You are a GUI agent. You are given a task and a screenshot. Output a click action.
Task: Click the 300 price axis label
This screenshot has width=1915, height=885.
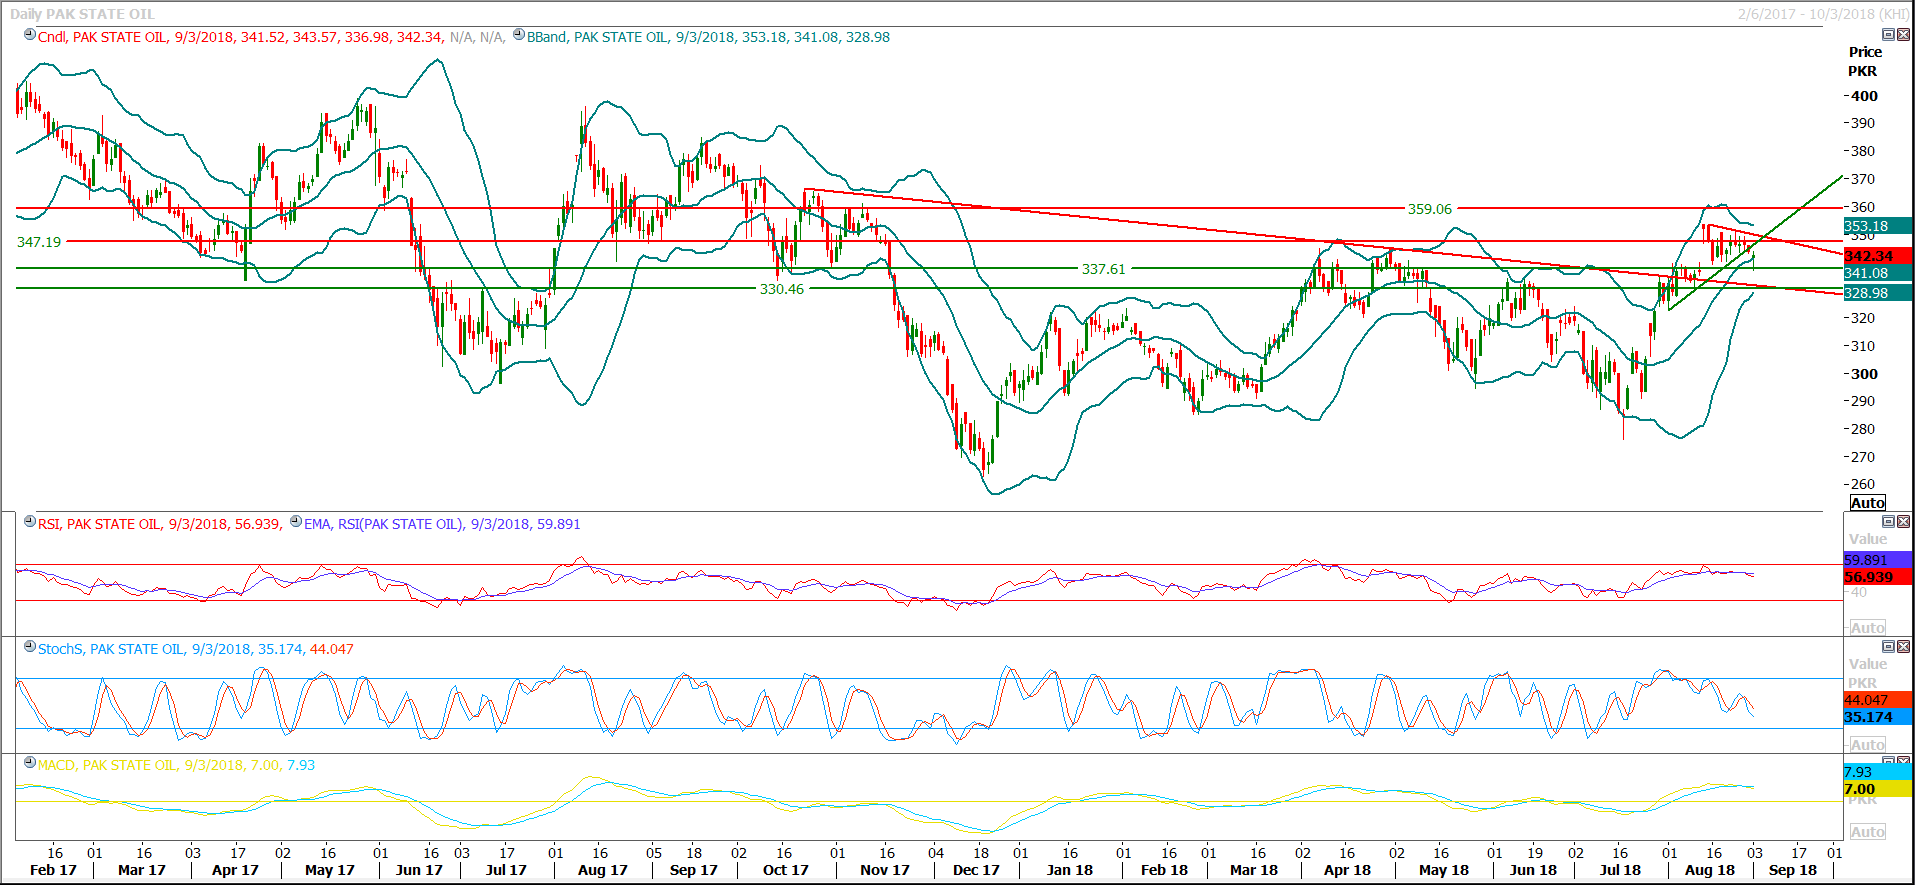click(1864, 374)
